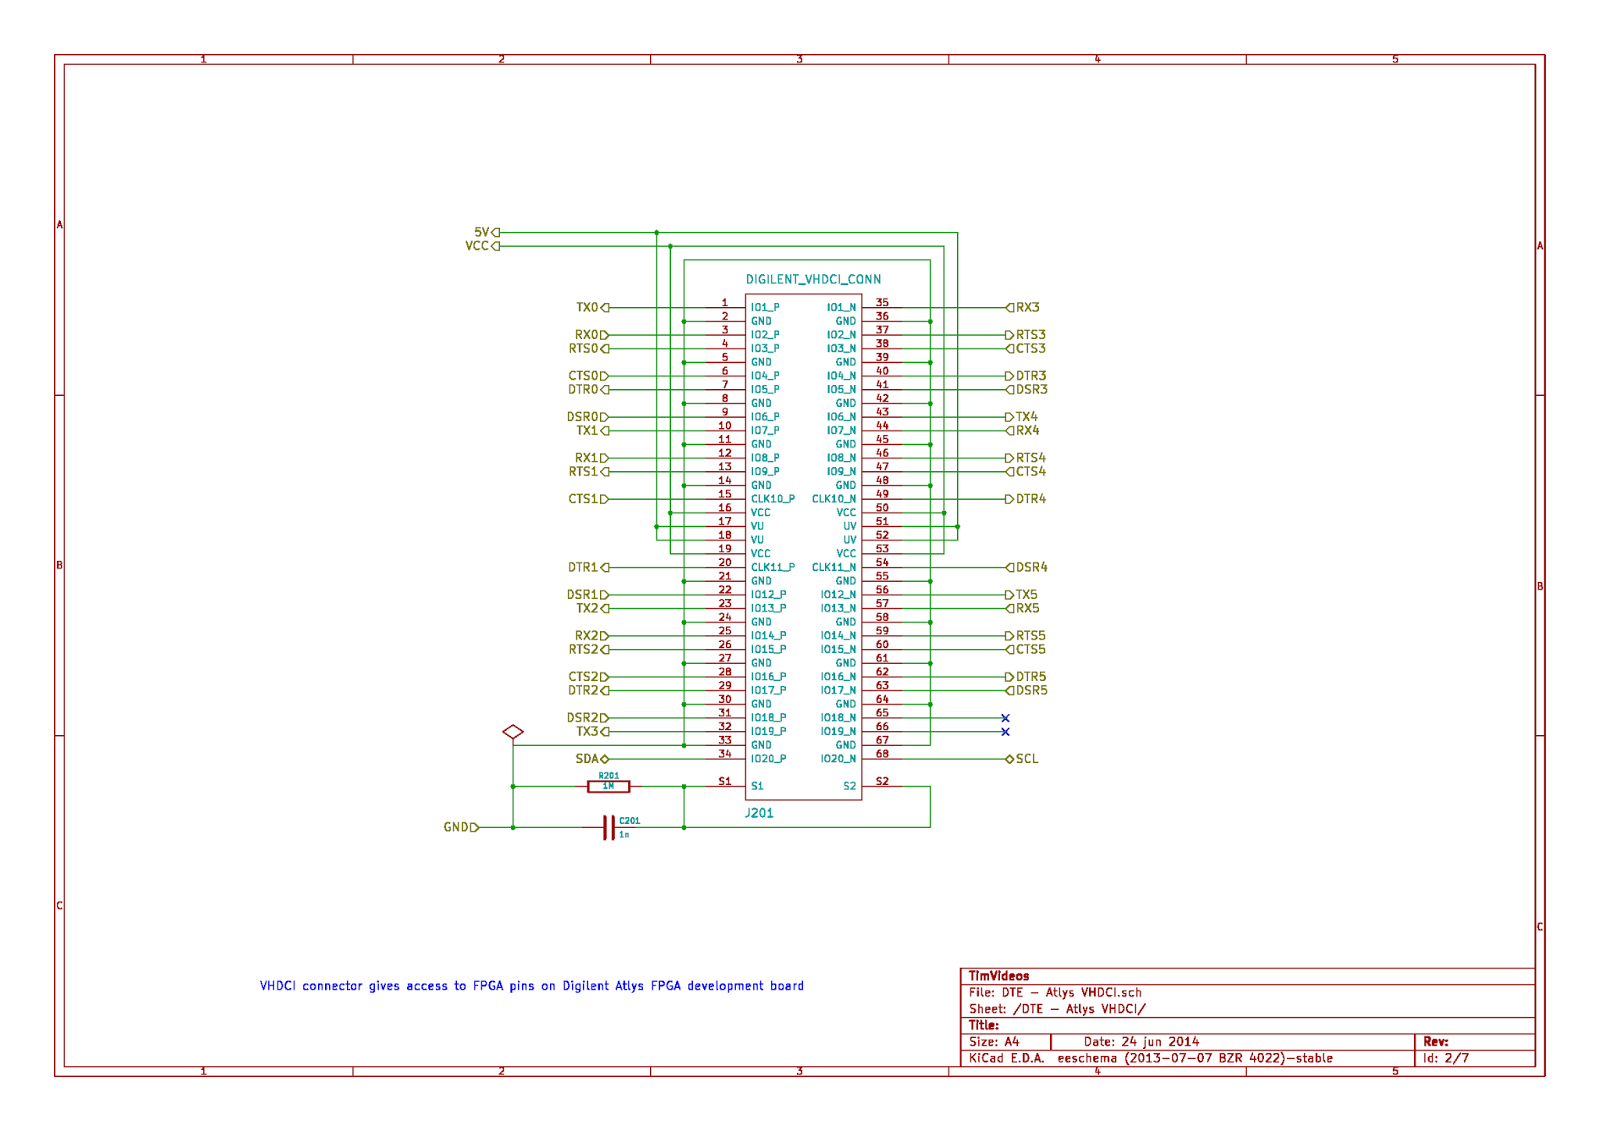Pick the DTR2 label

pyautogui.click(x=588, y=690)
